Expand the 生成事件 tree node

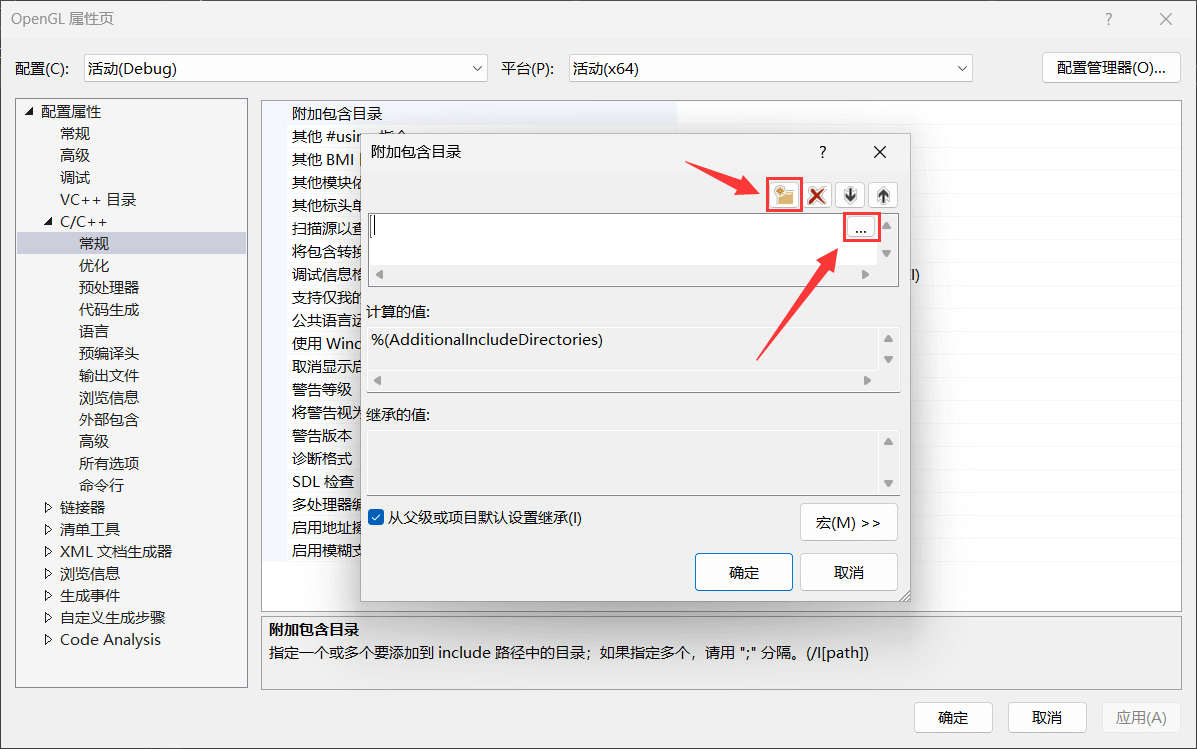[x=48, y=596]
